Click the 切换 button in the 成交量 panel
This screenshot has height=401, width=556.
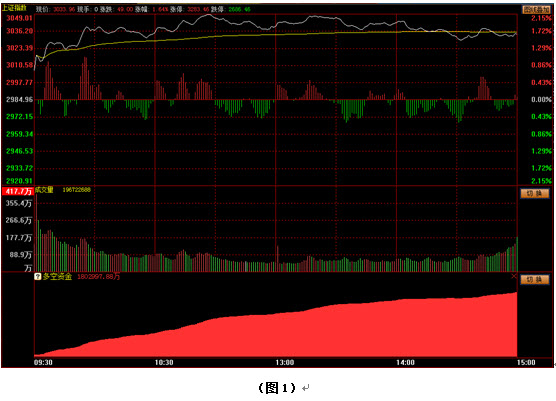point(535,194)
